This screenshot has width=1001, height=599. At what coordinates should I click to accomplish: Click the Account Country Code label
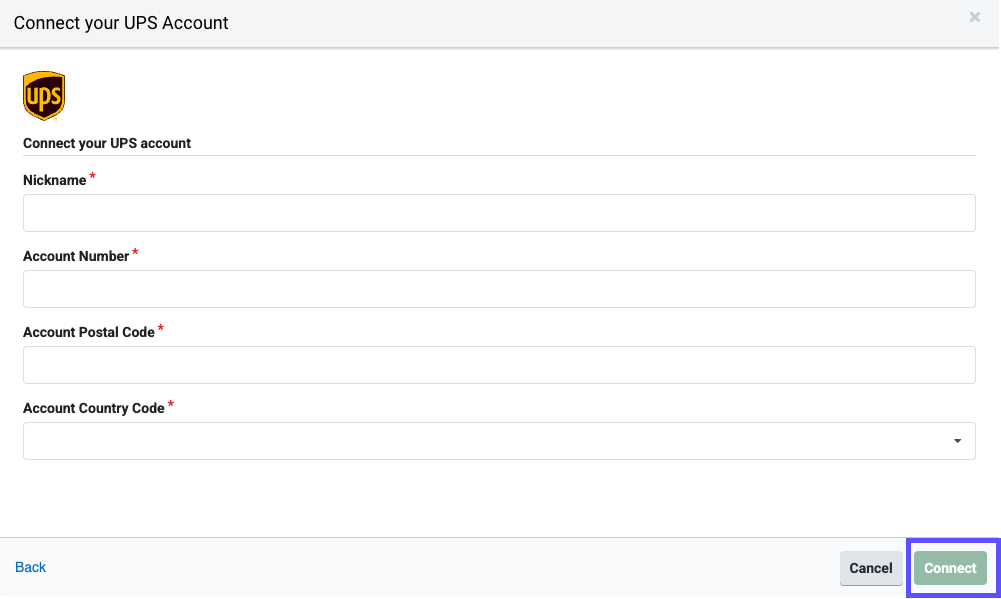point(94,408)
